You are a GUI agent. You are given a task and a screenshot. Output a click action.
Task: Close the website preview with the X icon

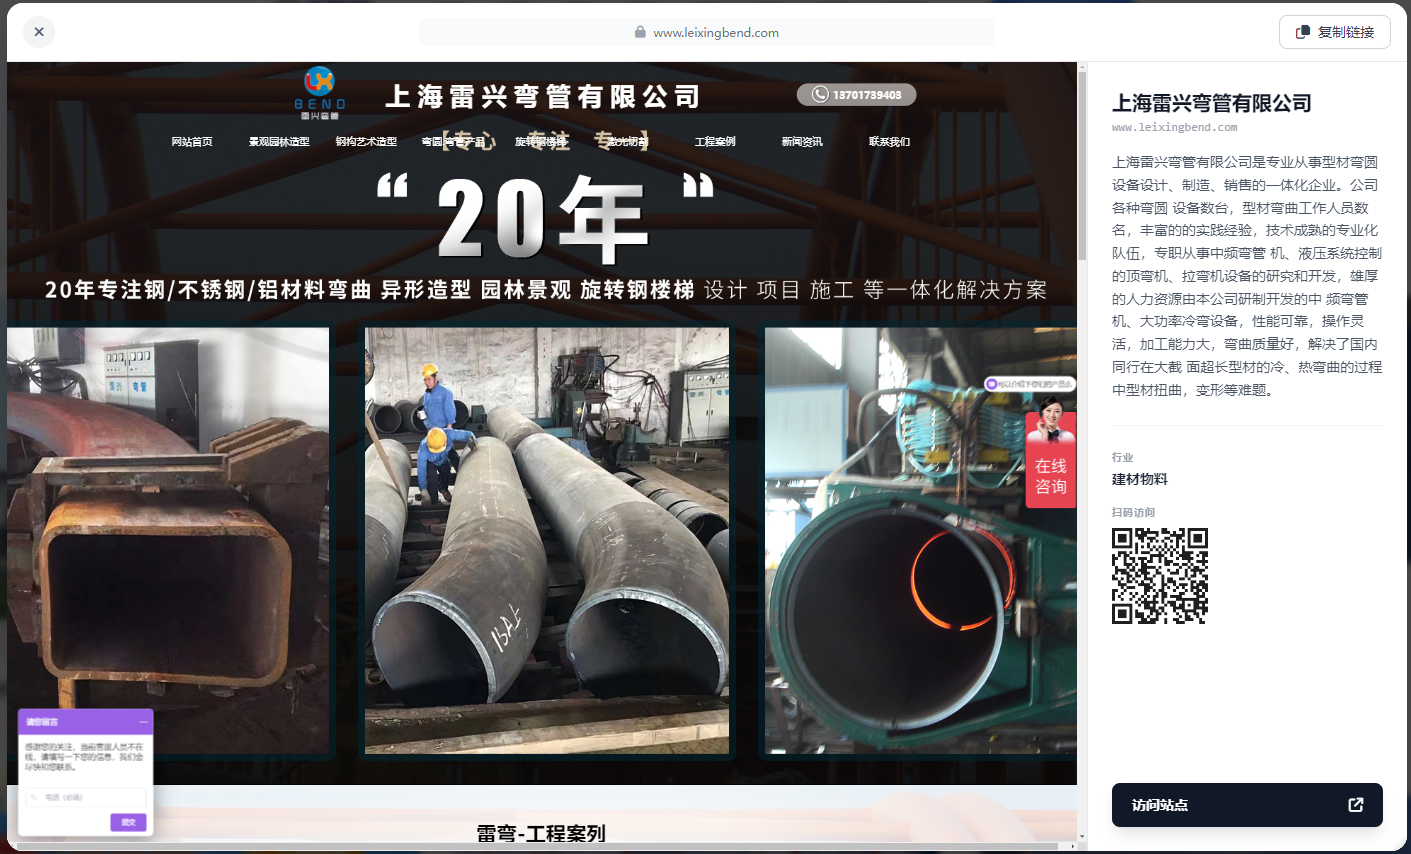point(39,32)
